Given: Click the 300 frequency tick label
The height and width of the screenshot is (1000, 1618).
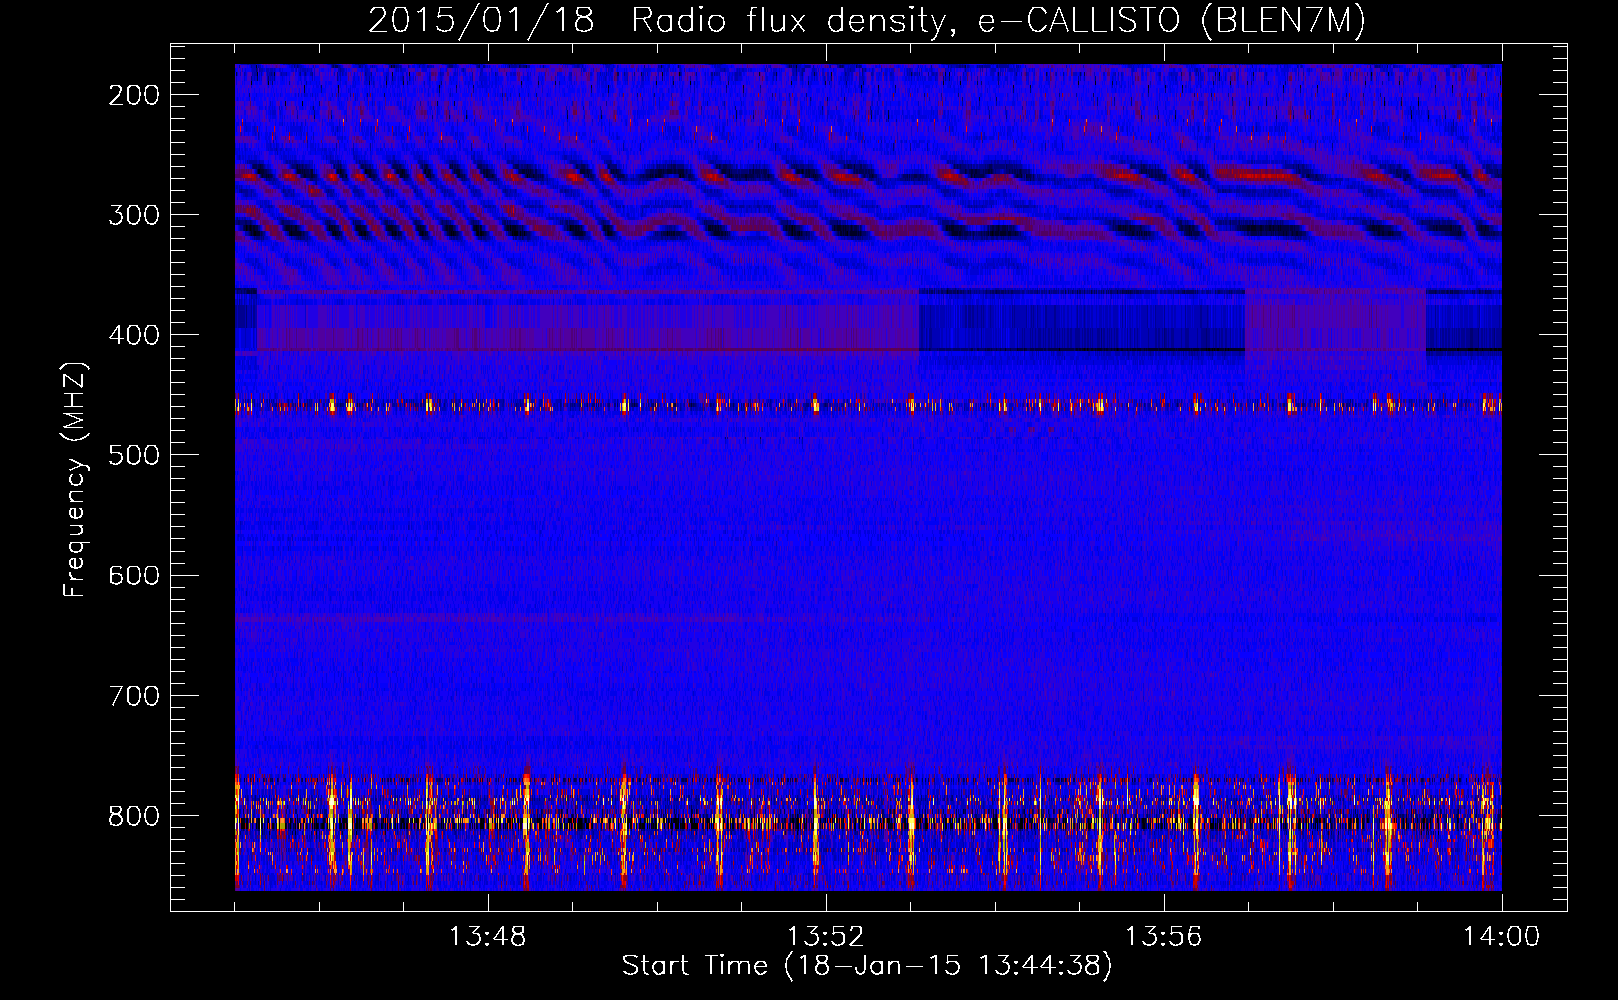Looking at the screenshot, I should click(x=134, y=215).
